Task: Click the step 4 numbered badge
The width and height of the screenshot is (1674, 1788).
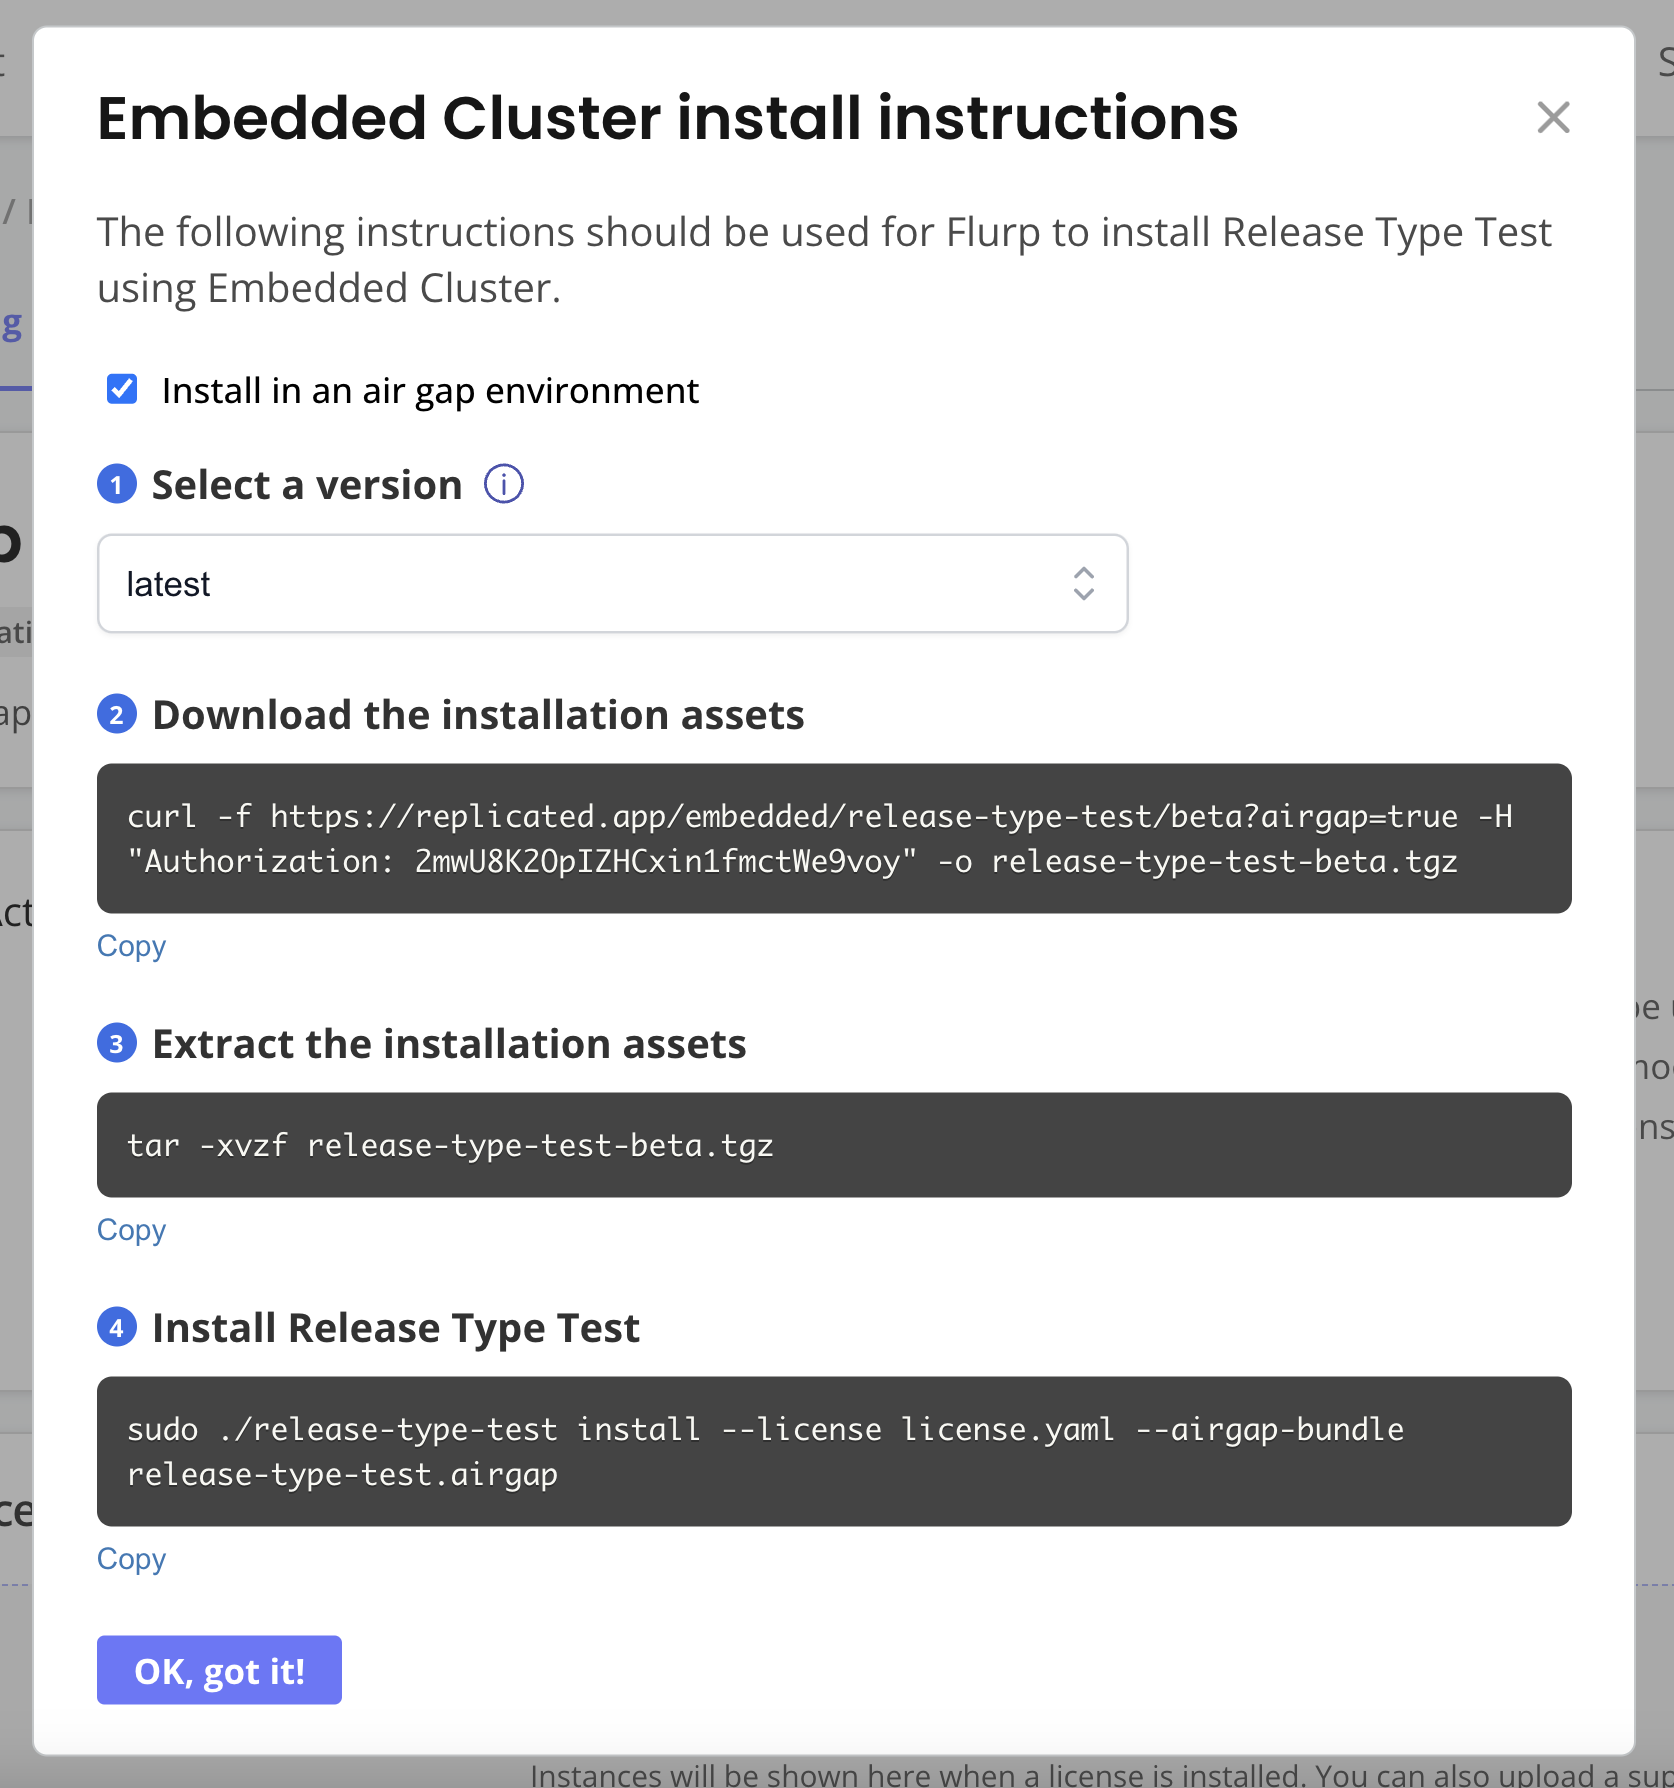Action: click(117, 1327)
